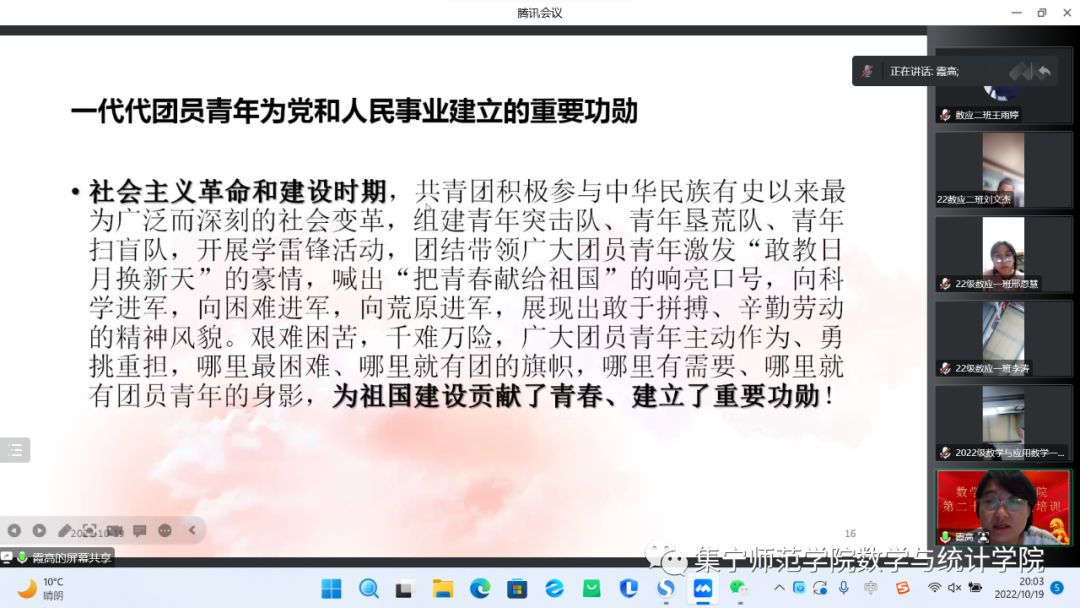Select the 22教应二班刘文杰 participant video
This screenshot has width=1080, height=608.
tap(1002, 170)
